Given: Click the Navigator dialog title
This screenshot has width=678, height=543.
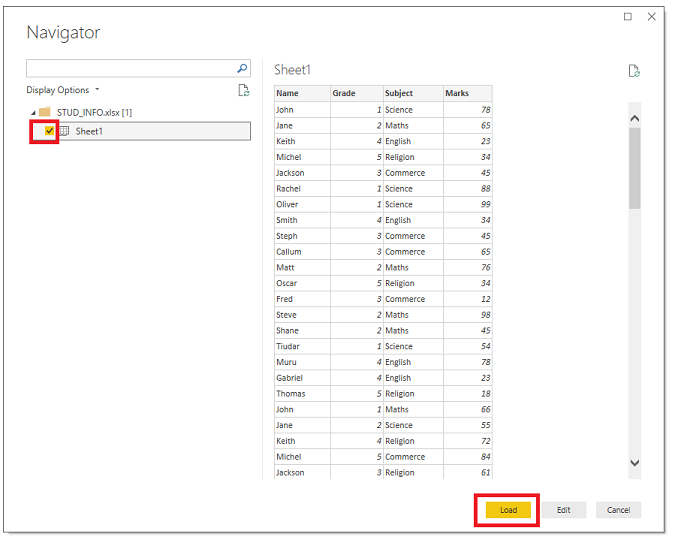Looking at the screenshot, I should pyautogui.click(x=63, y=32).
